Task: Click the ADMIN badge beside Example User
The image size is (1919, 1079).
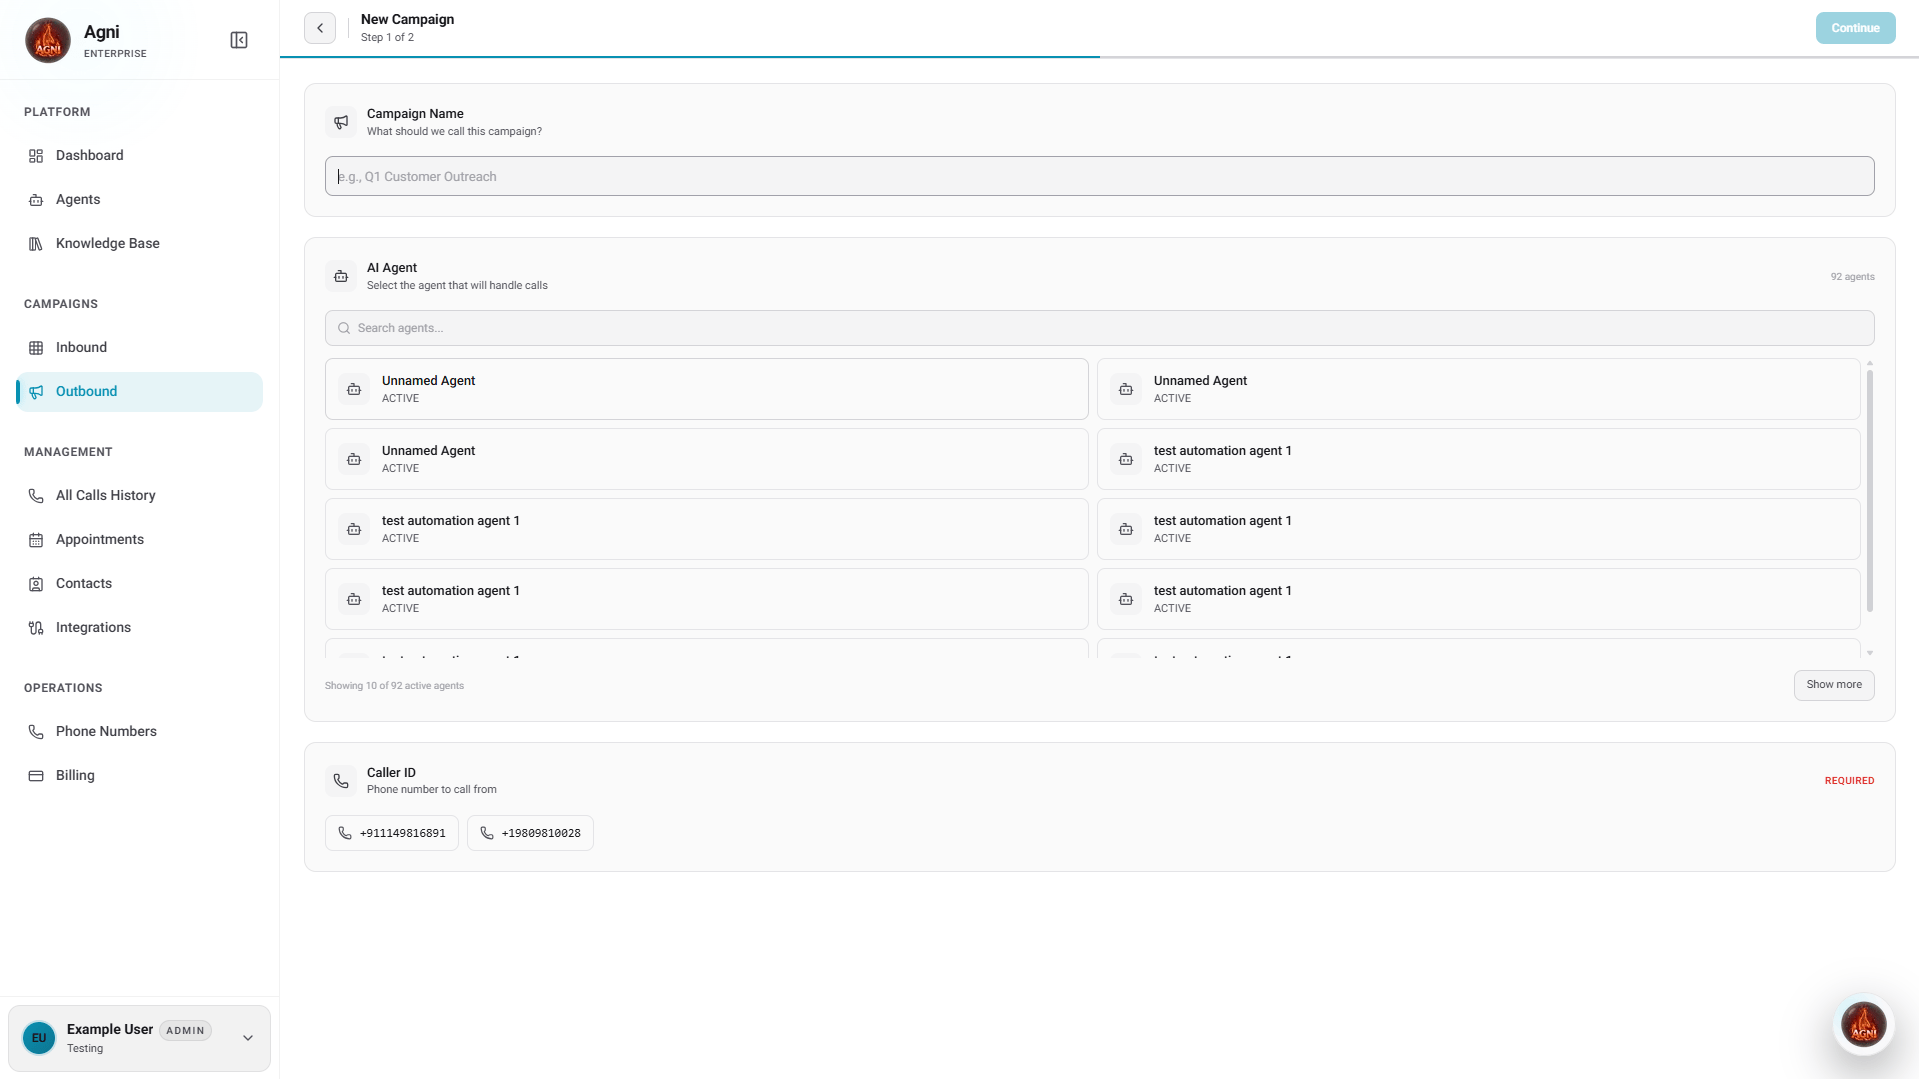Action: [x=185, y=1031]
